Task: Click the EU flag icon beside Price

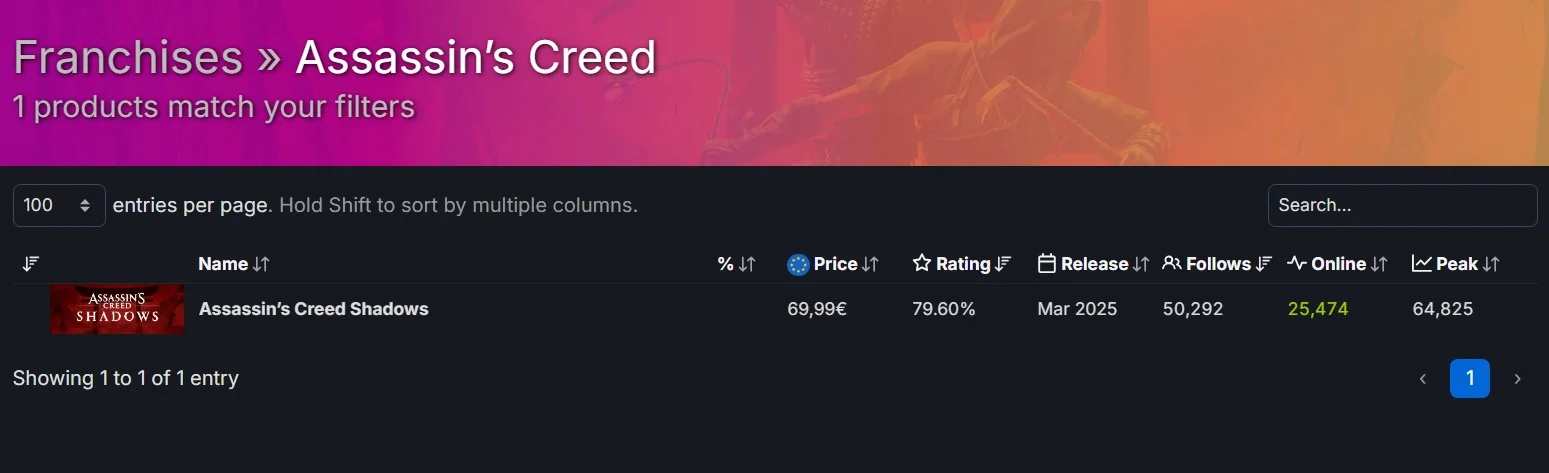Action: (x=798, y=264)
